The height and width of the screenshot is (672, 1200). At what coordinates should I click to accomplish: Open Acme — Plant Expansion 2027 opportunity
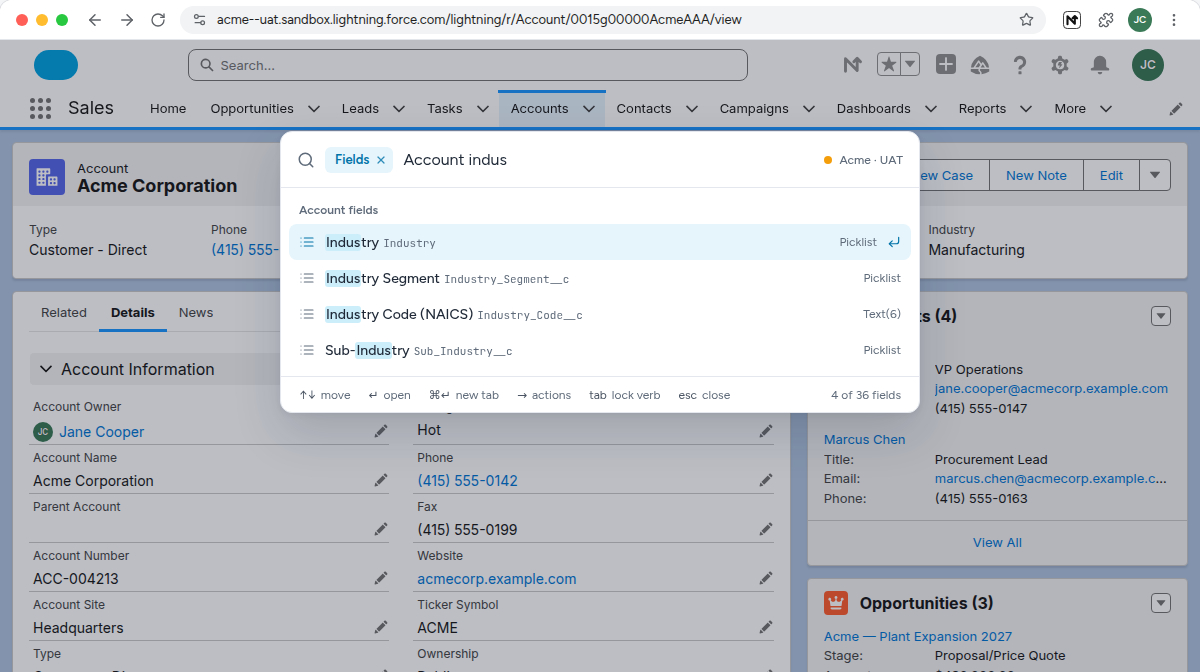(918, 637)
